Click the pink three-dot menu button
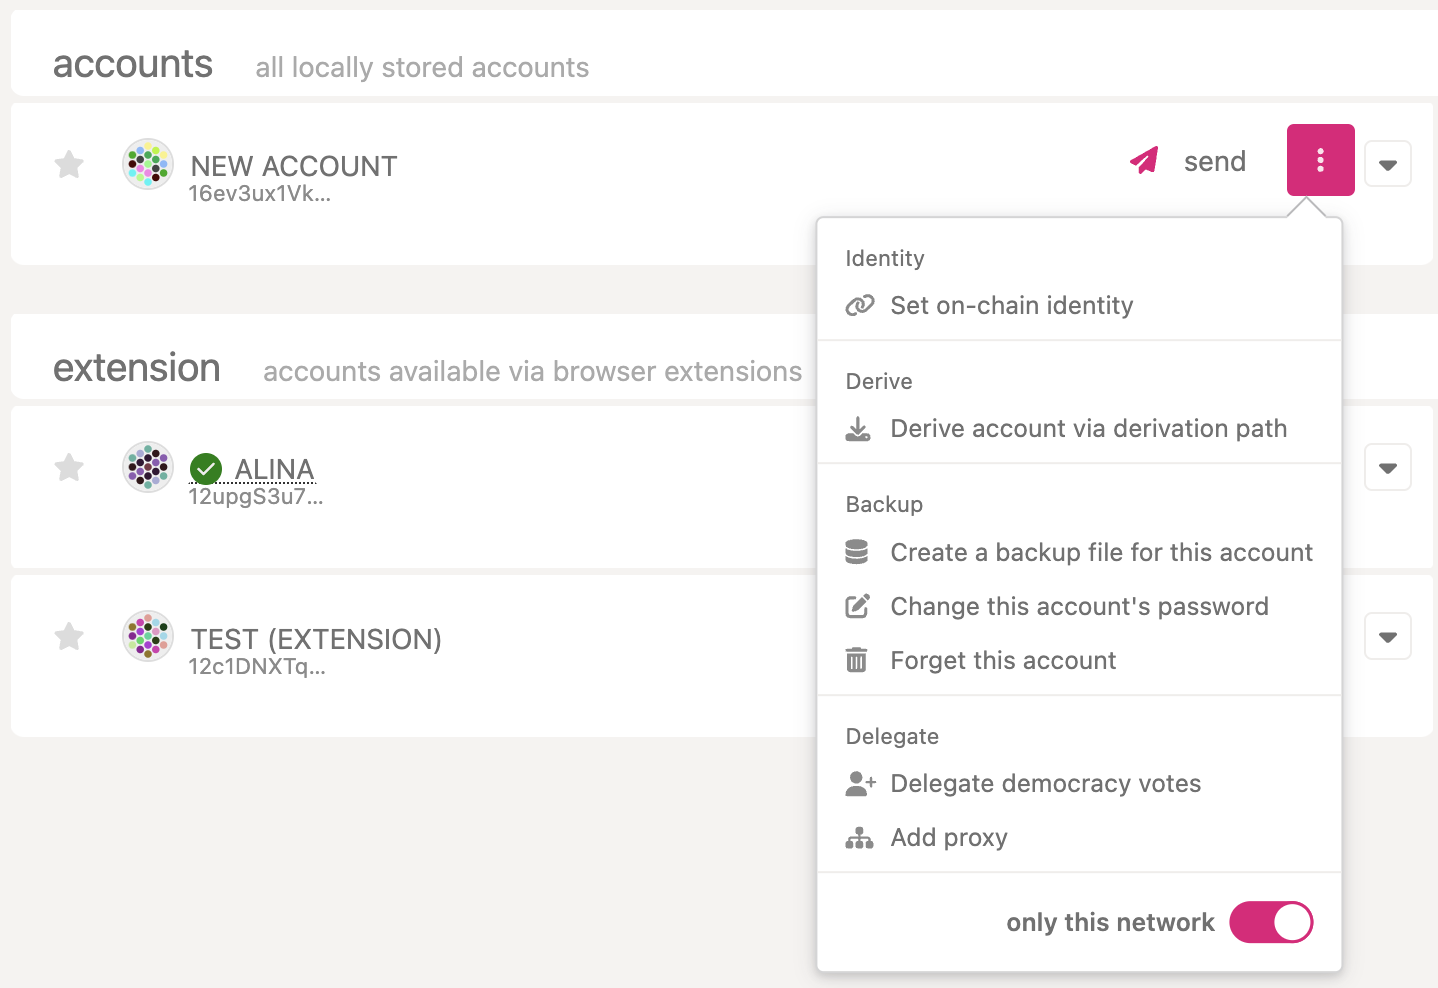1438x988 pixels. 1320,160
